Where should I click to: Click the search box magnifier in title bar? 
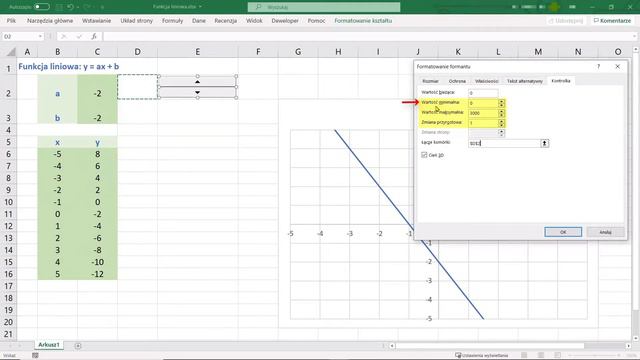click(x=258, y=7)
